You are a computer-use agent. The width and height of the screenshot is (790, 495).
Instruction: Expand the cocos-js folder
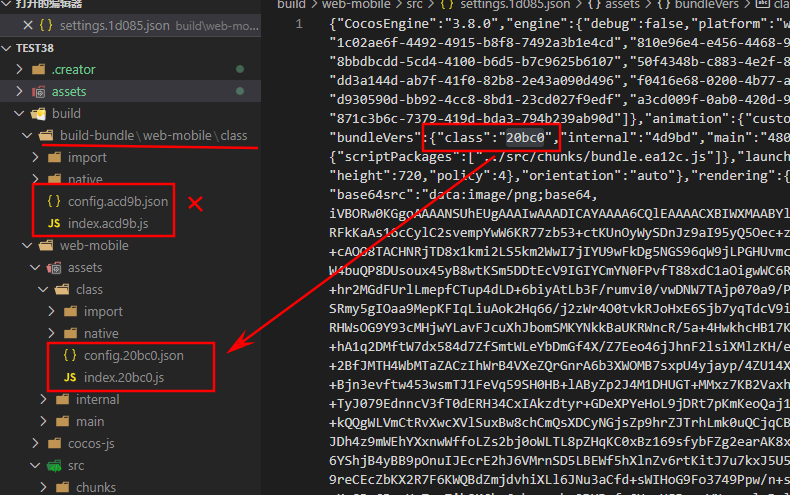point(35,443)
